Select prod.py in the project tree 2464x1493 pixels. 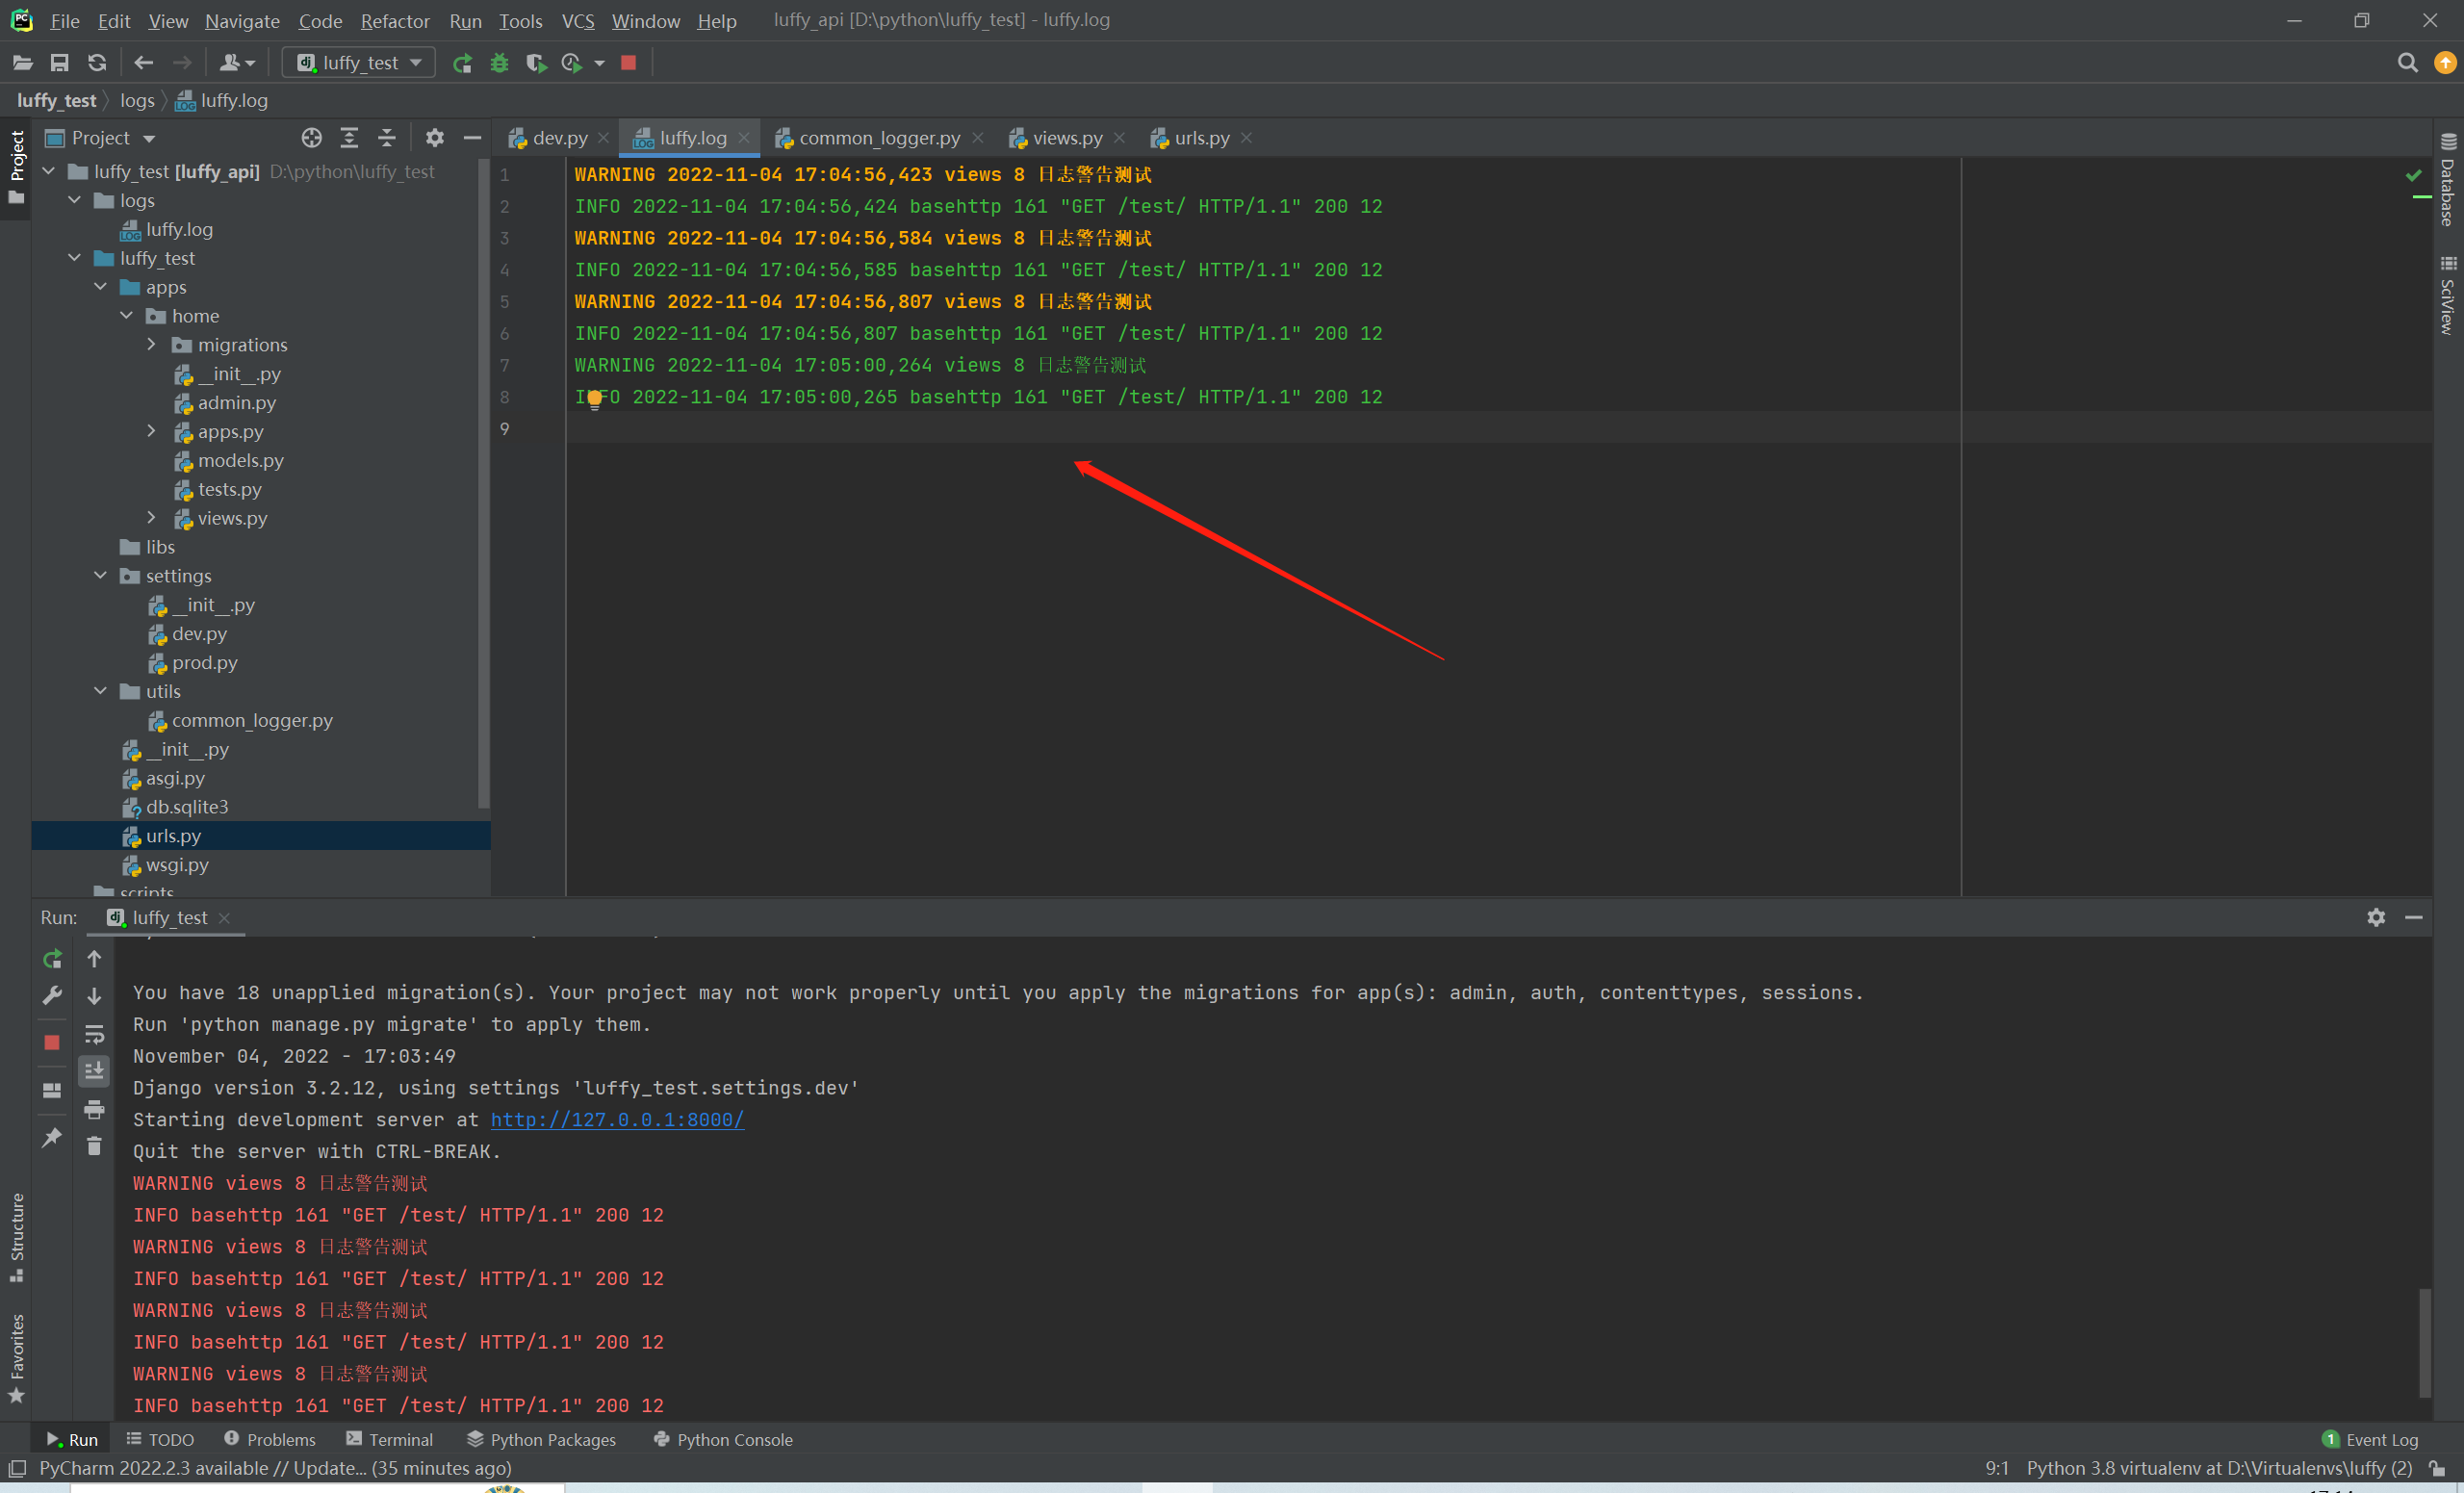click(204, 663)
